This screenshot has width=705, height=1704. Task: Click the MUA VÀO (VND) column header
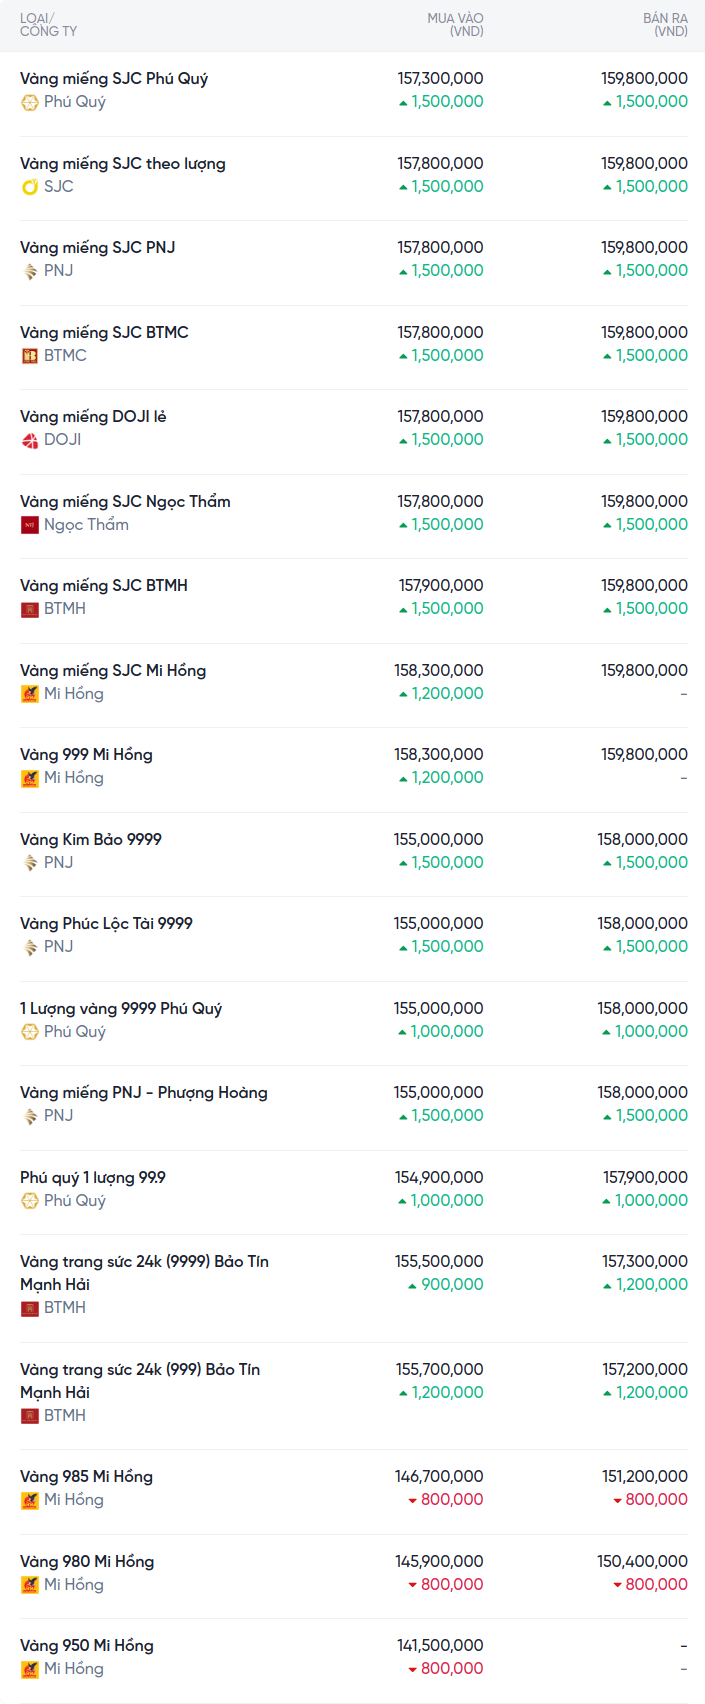(455, 25)
